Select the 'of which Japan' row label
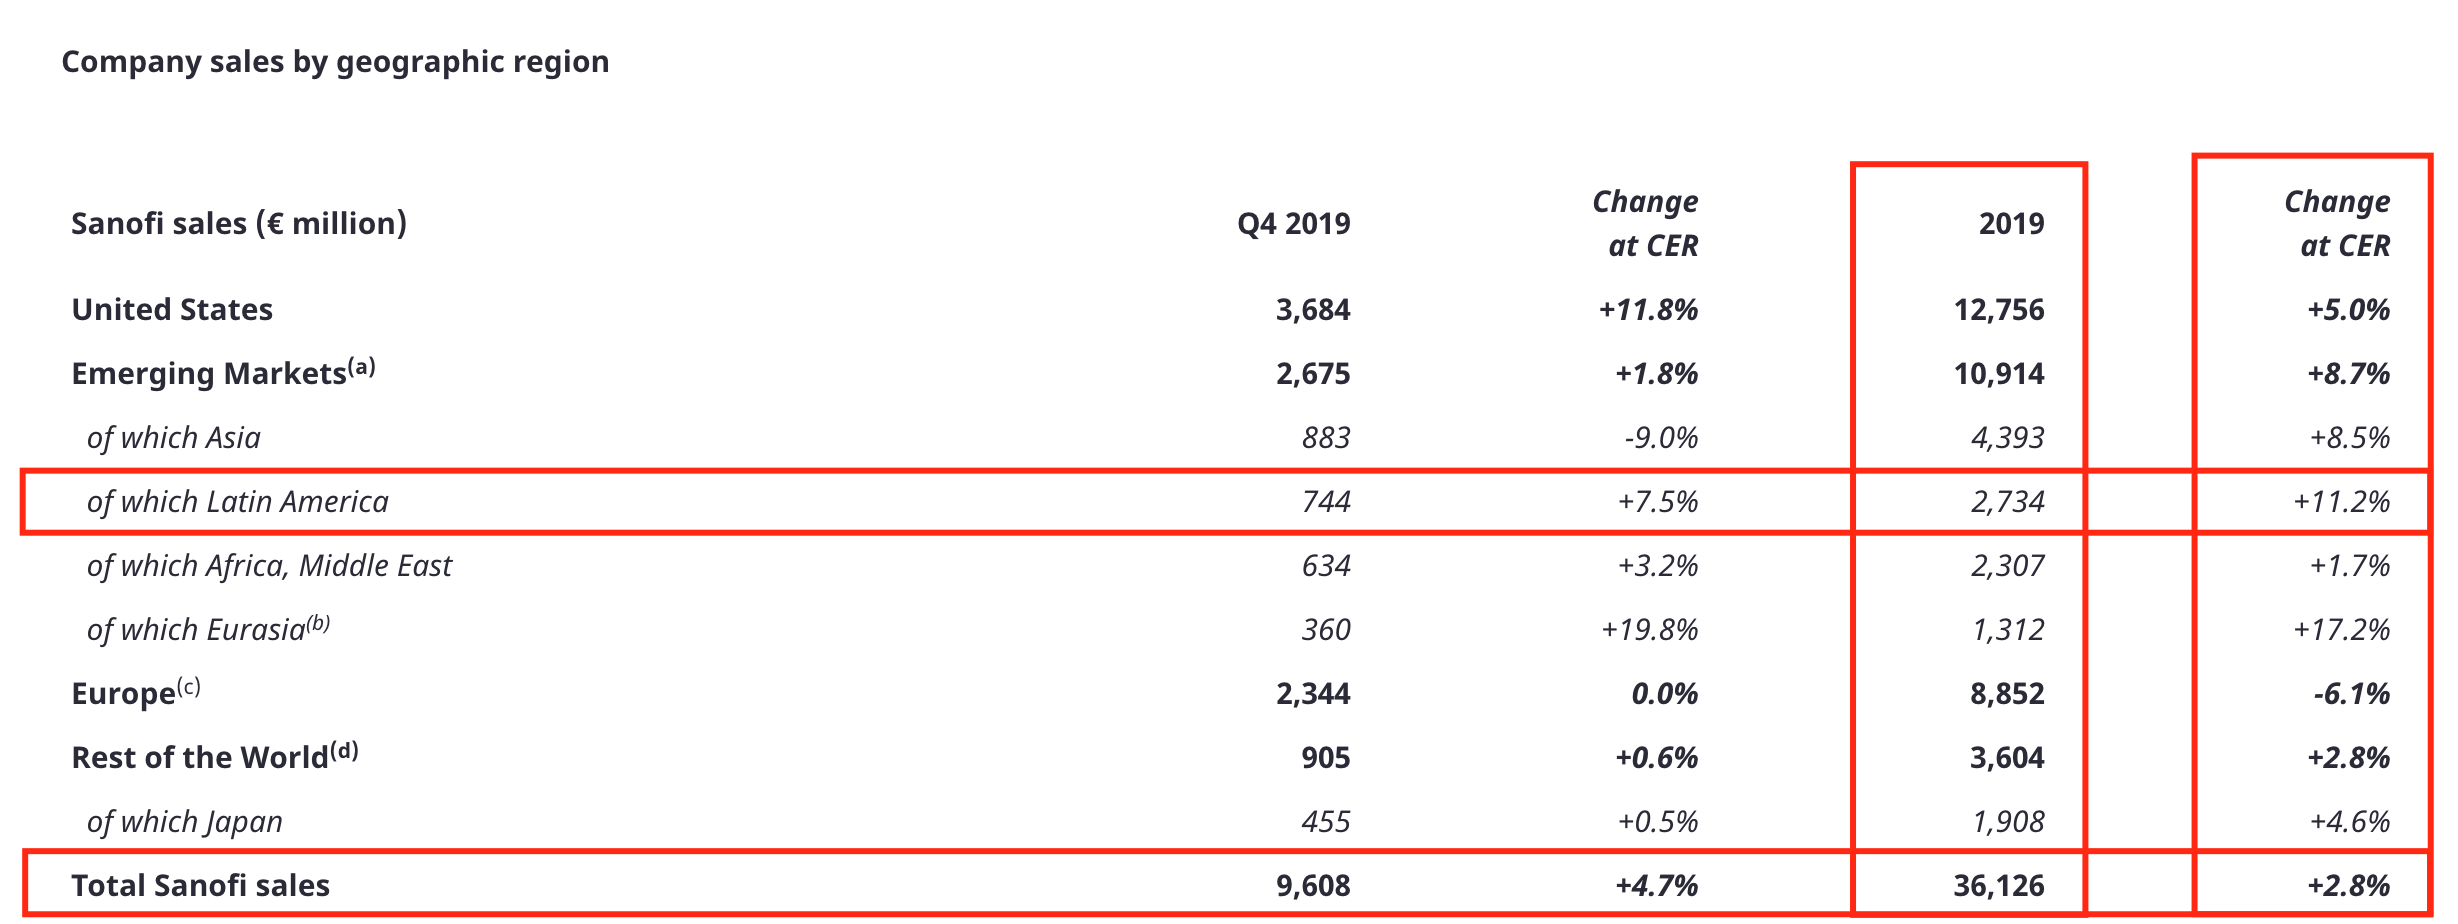 tap(184, 822)
